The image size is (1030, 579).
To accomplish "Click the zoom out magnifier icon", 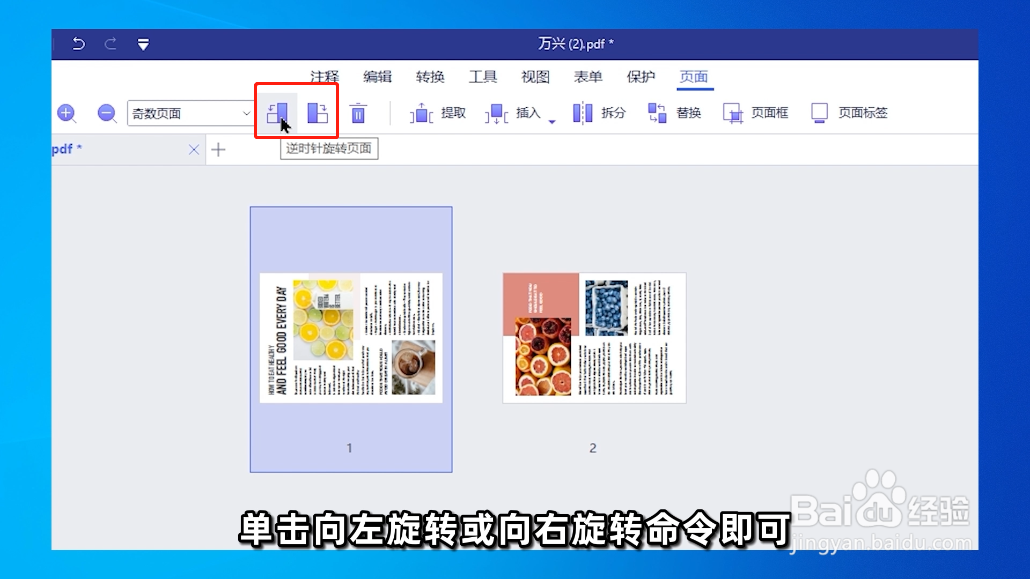I will coord(106,113).
